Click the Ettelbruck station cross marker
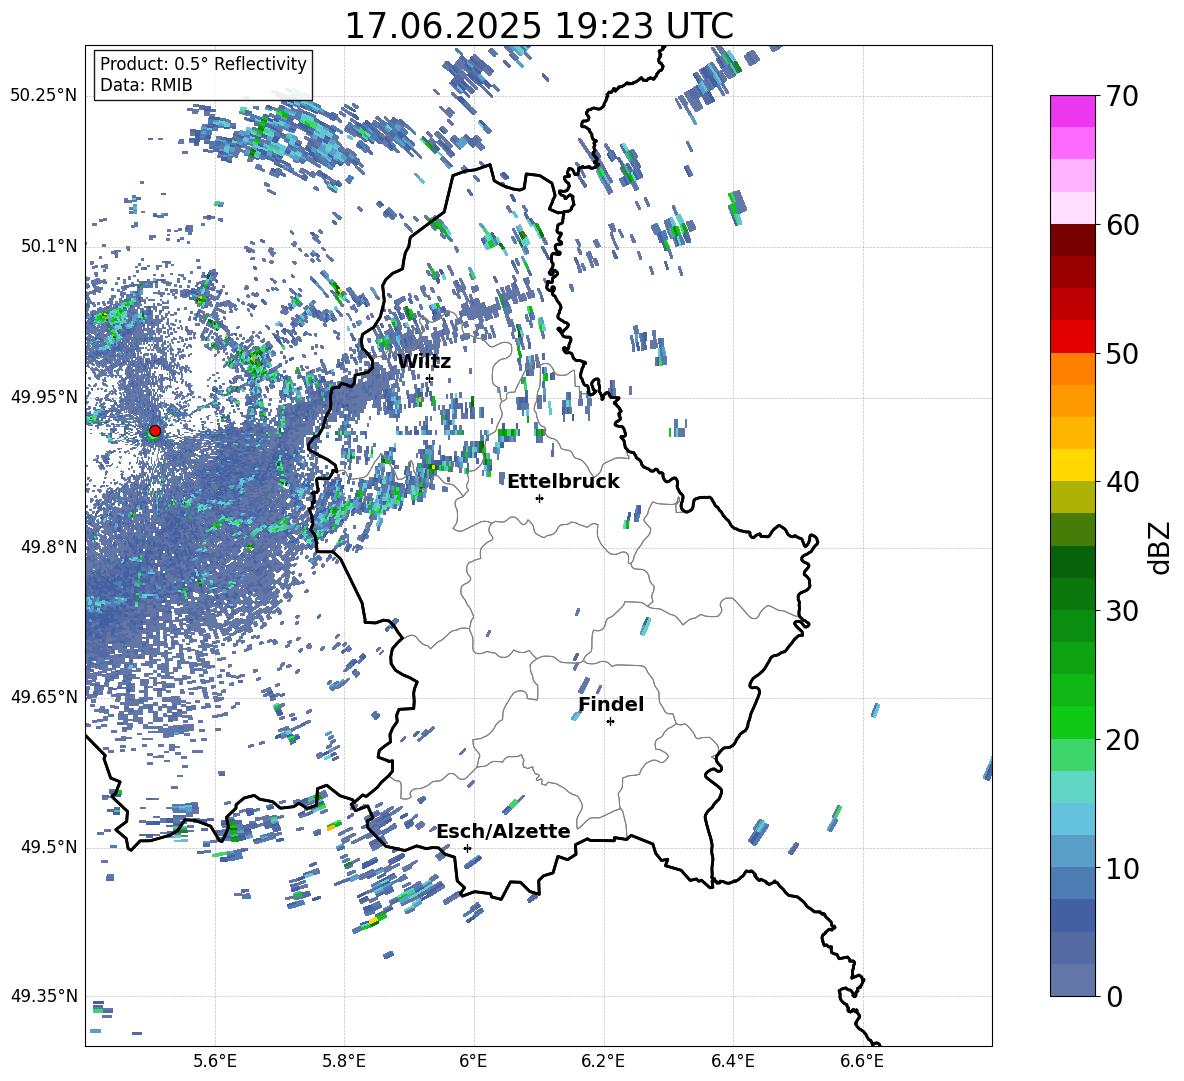Viewport: 1184px width, 1081px height. 539,498
